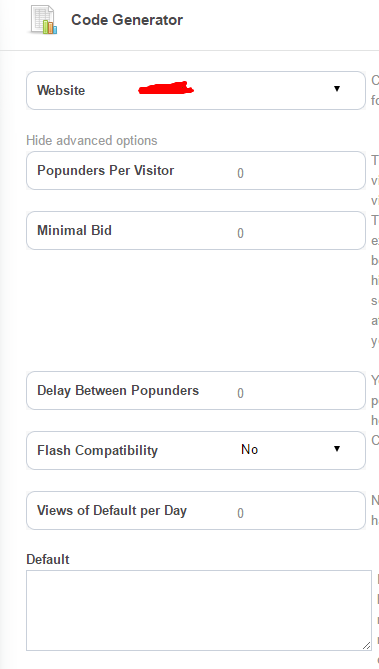Click the Code Generator report icon
The width and height of the screenshot is (379, 669).
point(44,20)
